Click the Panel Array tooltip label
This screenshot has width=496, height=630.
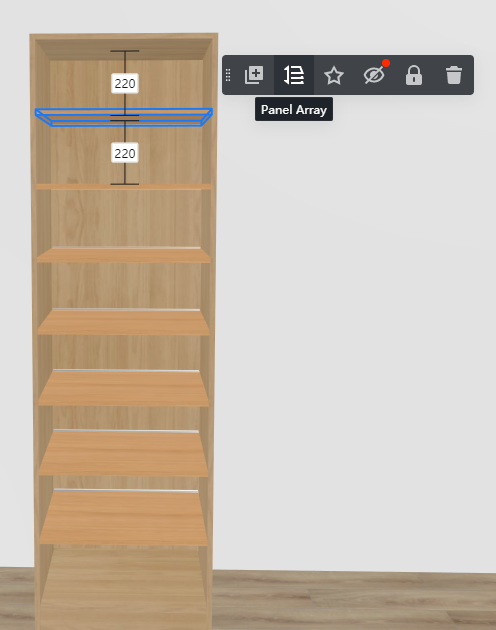pyautogui.click(x=294, y=109)
